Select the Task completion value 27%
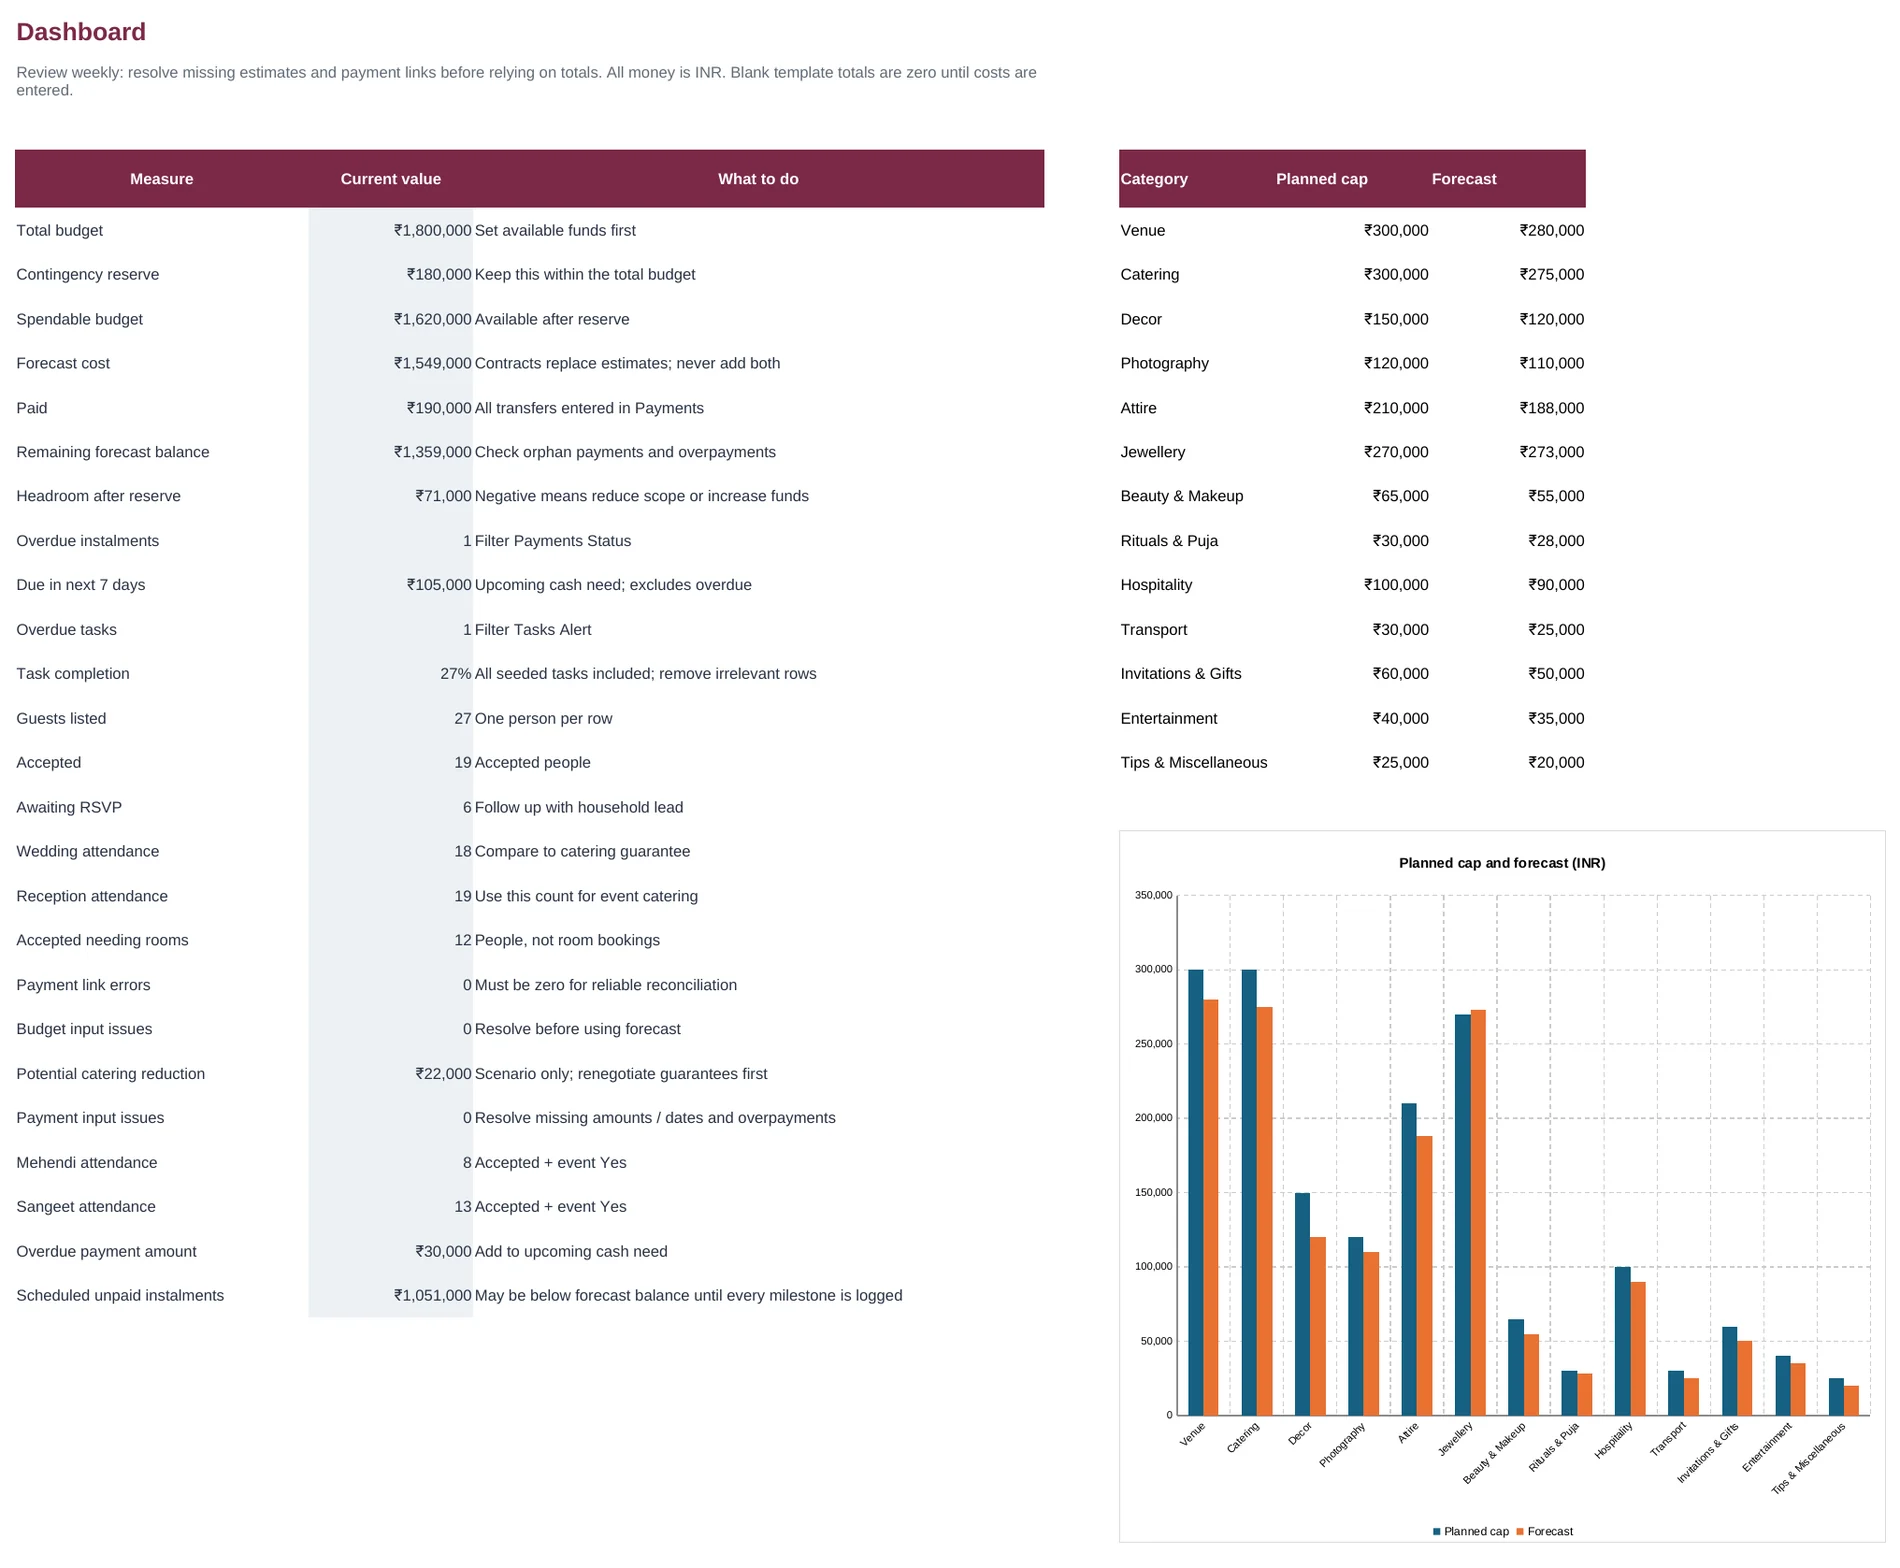Image resolution: width=1900 pixels, height=1568 pixels. coord(456,674)
